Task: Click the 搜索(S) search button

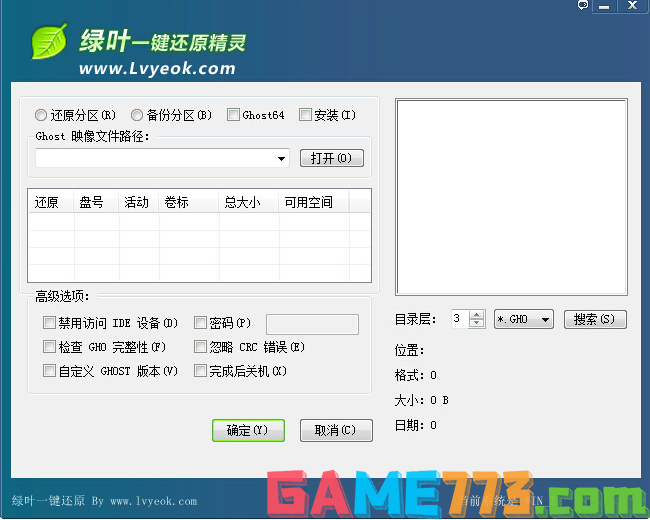Action: pos(595,320)
